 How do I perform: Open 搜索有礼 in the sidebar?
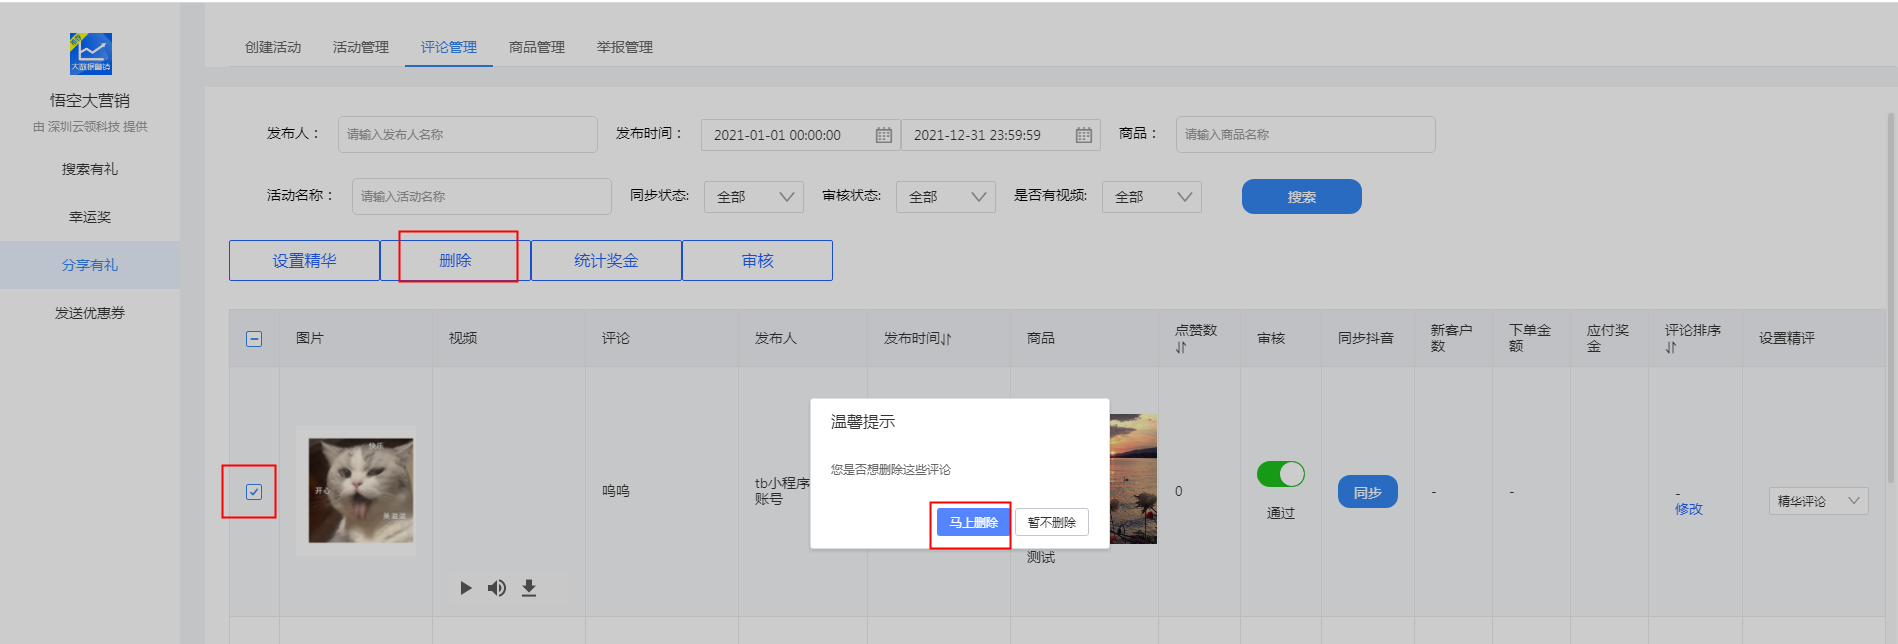pos(90,169)
